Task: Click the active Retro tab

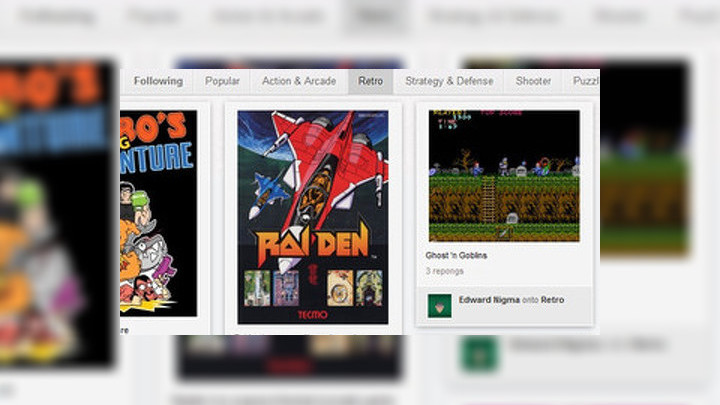Action: coord(370,81)
